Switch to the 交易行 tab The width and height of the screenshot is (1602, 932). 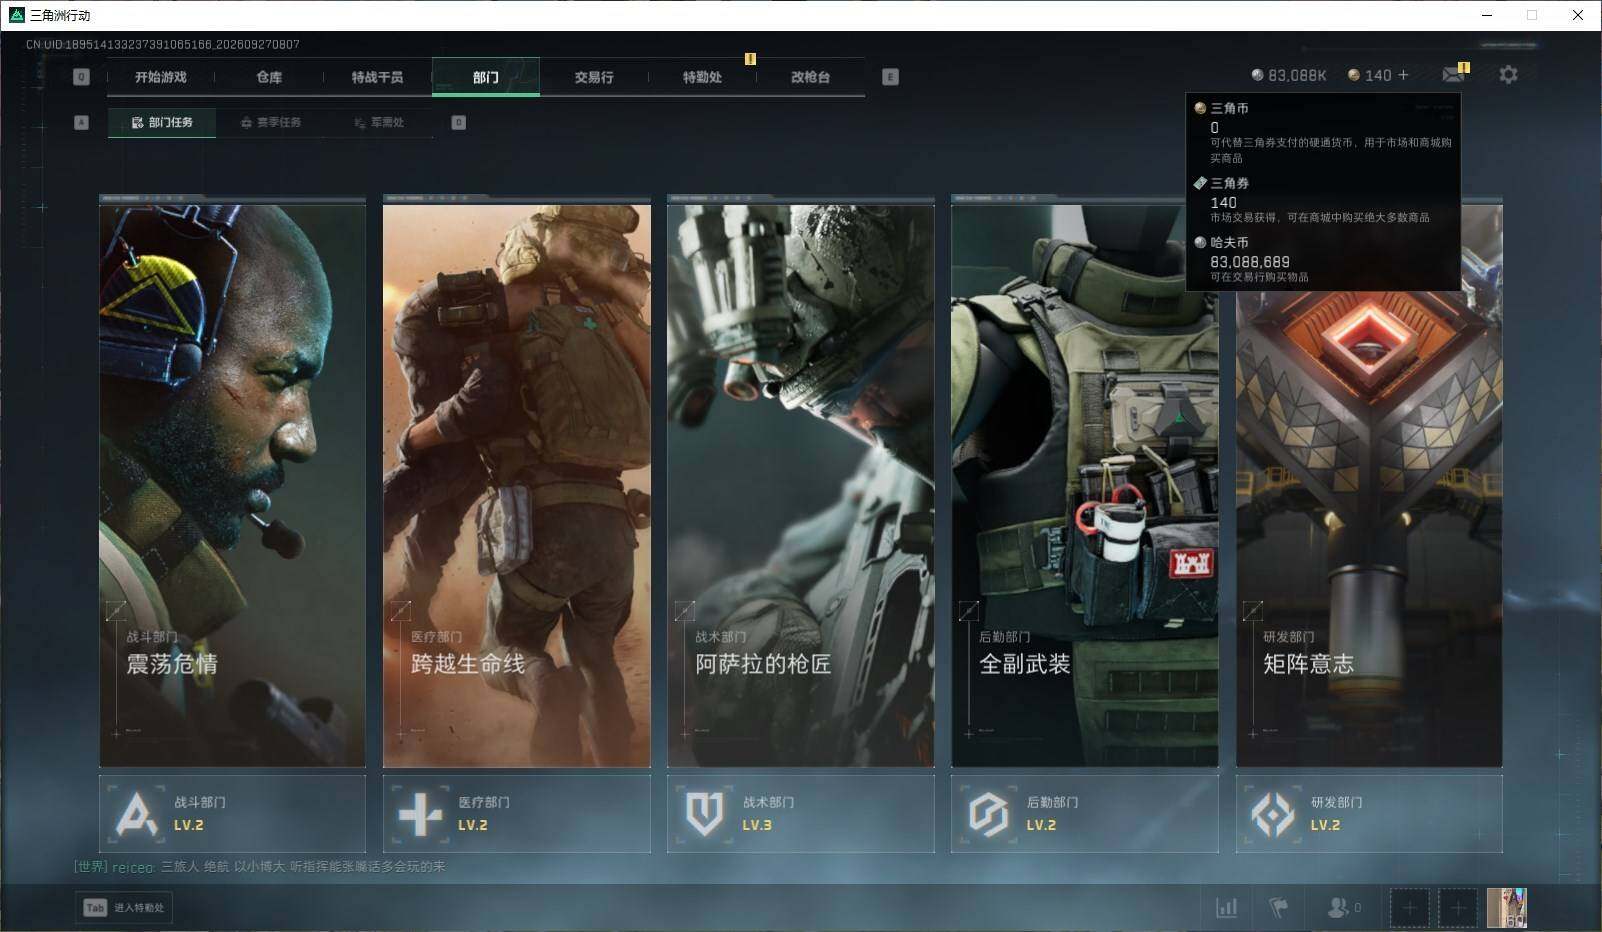[594, 77]
